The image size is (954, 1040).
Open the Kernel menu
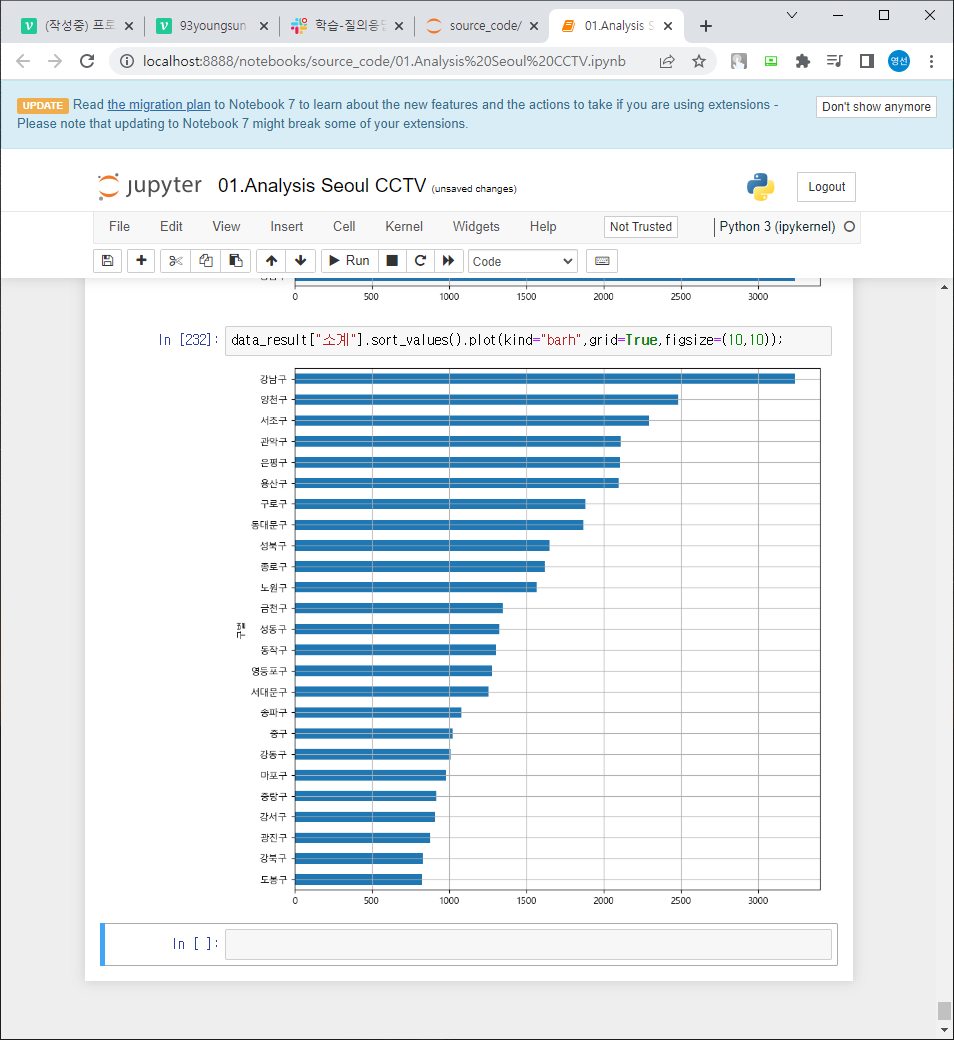coord(404,227)
